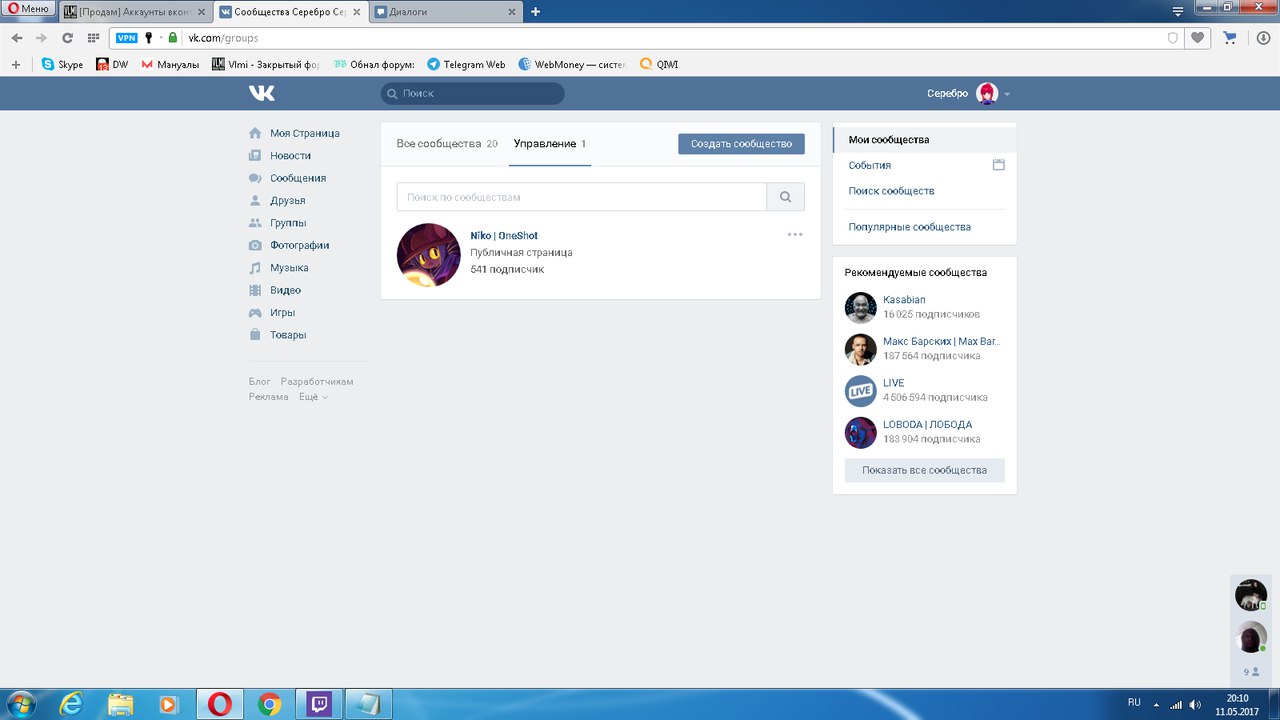Click the heart bookmark icon in address bar
The height and width of the screenshot is (720, 1280).
point(1197,38)
